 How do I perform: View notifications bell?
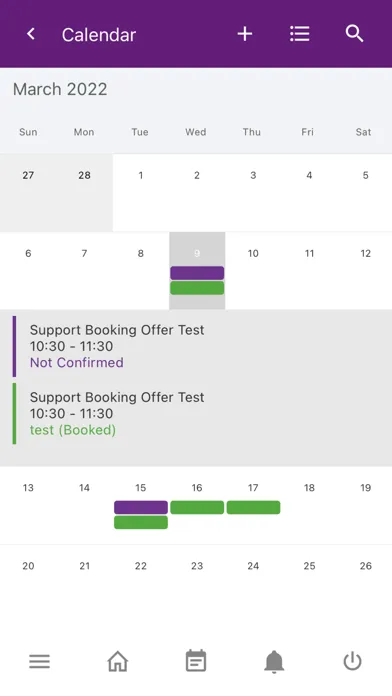(274, 662)
